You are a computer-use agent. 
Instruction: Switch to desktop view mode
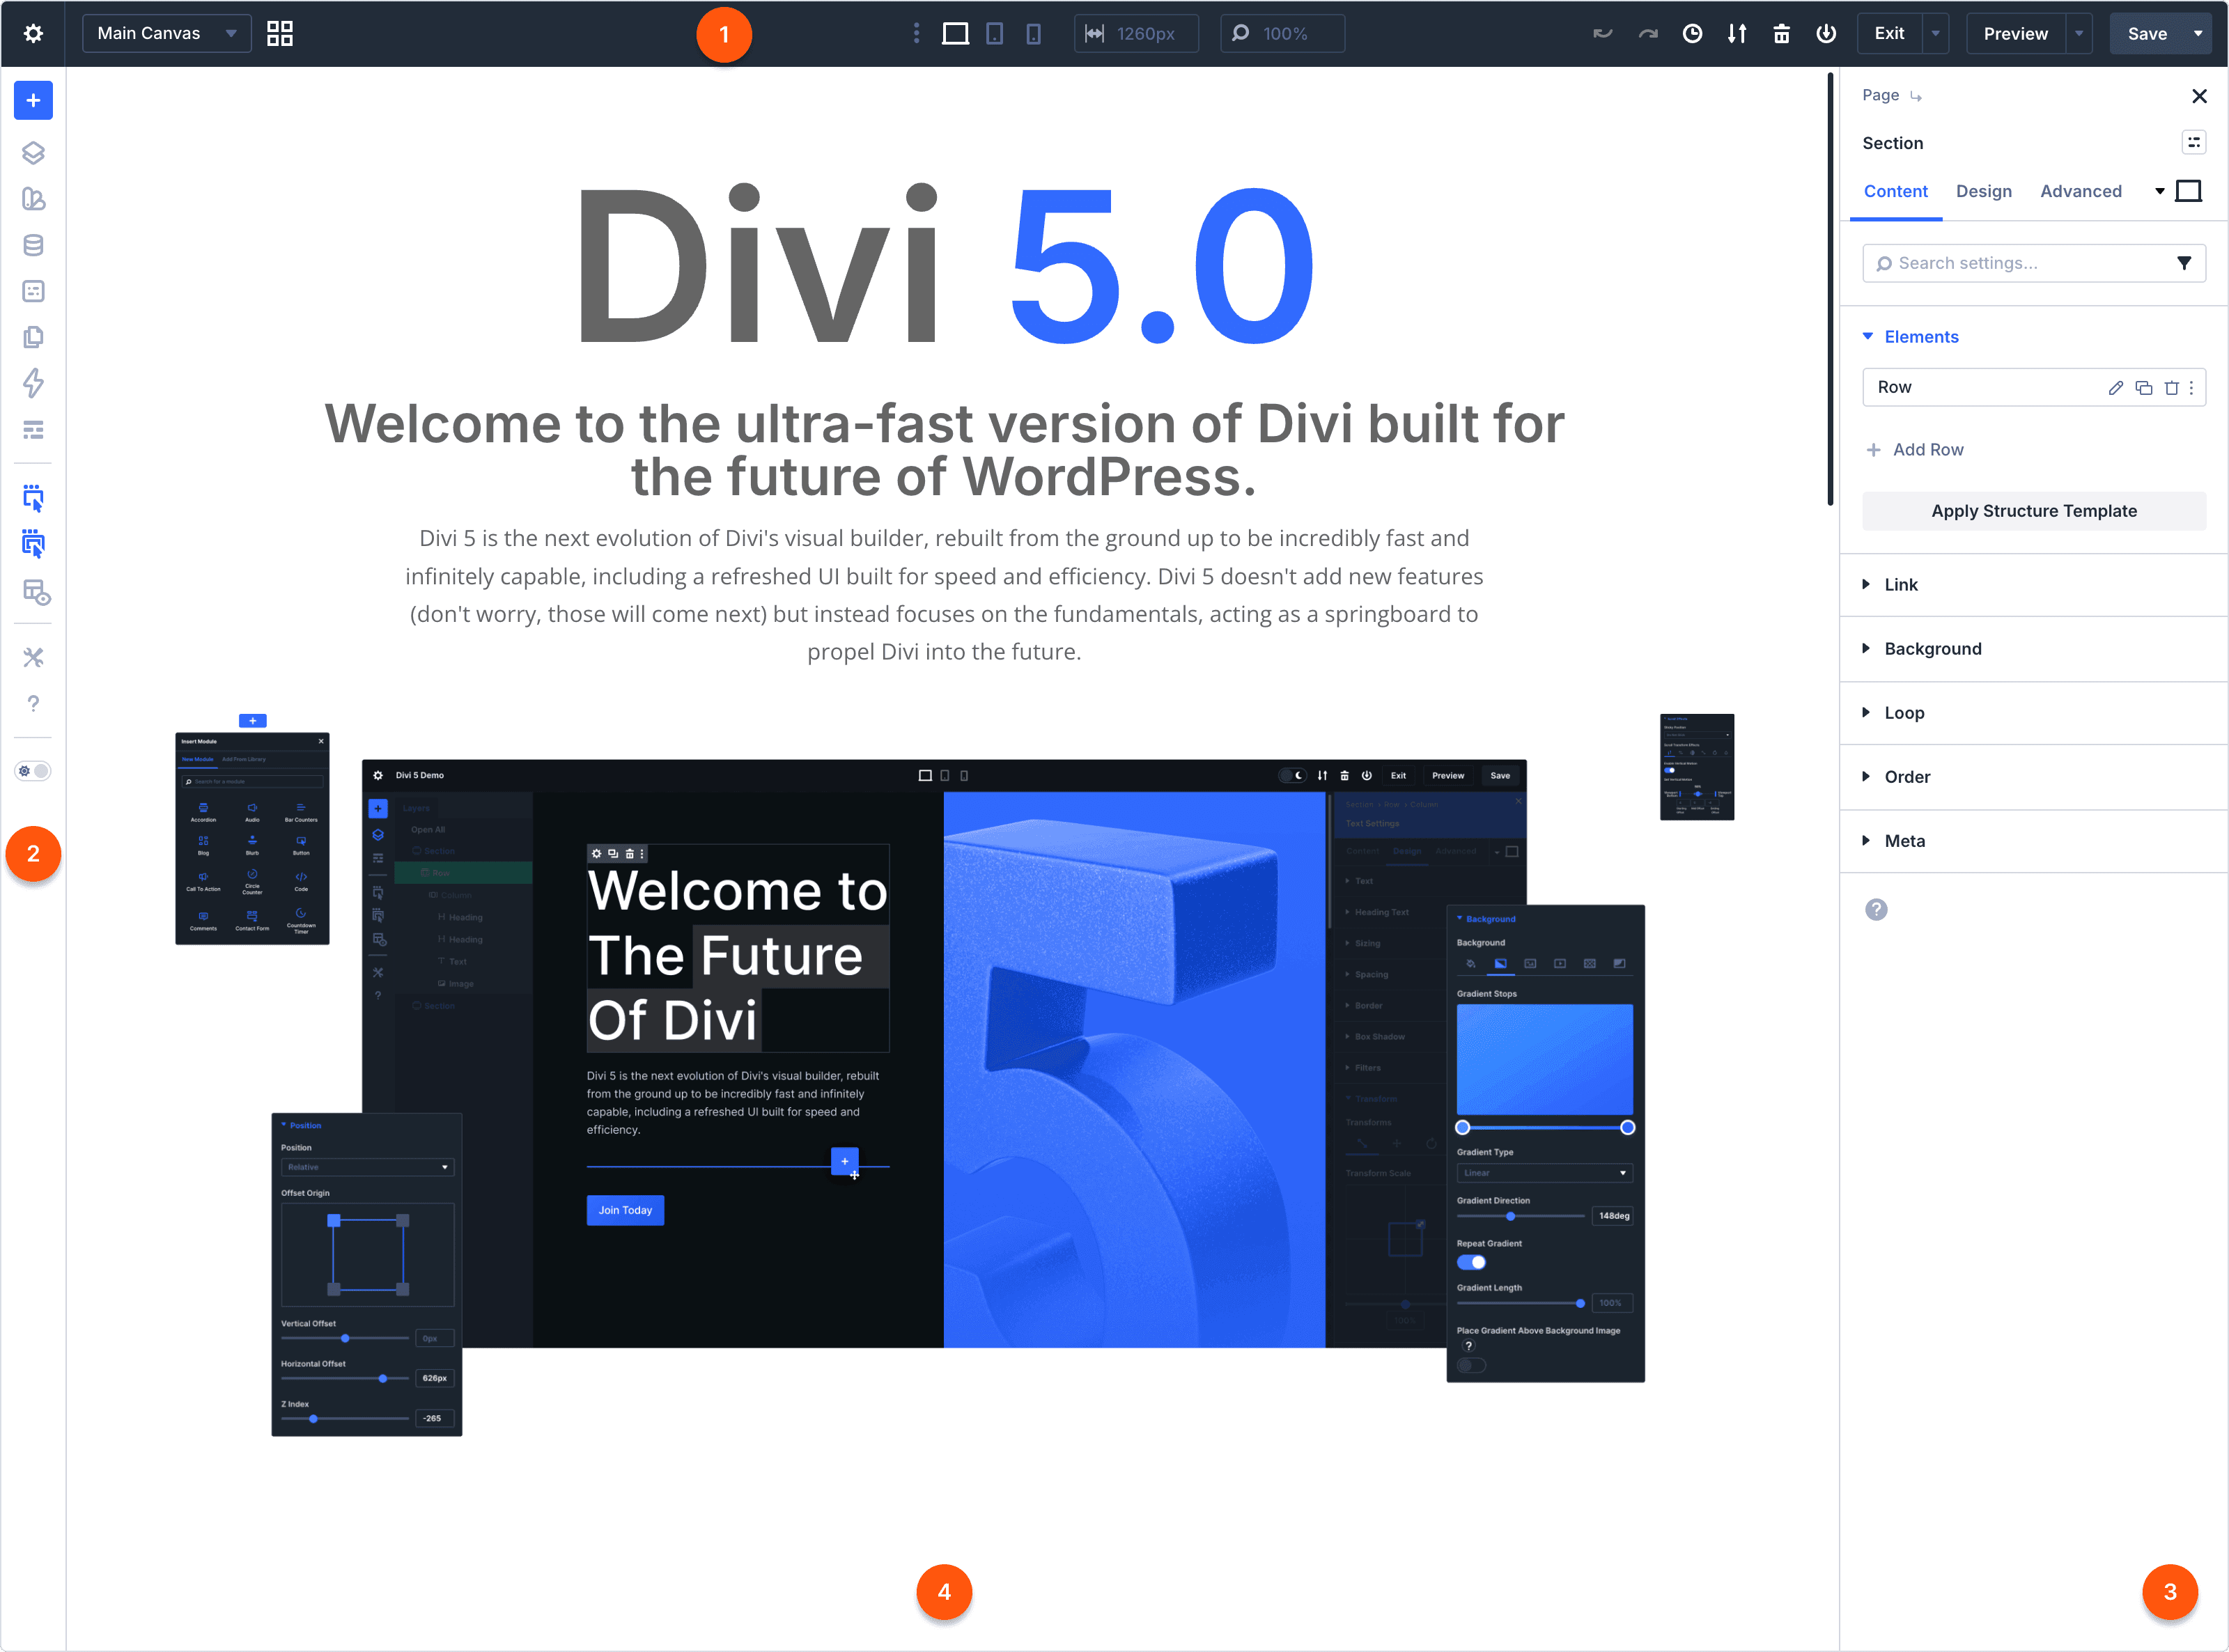tap(955, 34)
